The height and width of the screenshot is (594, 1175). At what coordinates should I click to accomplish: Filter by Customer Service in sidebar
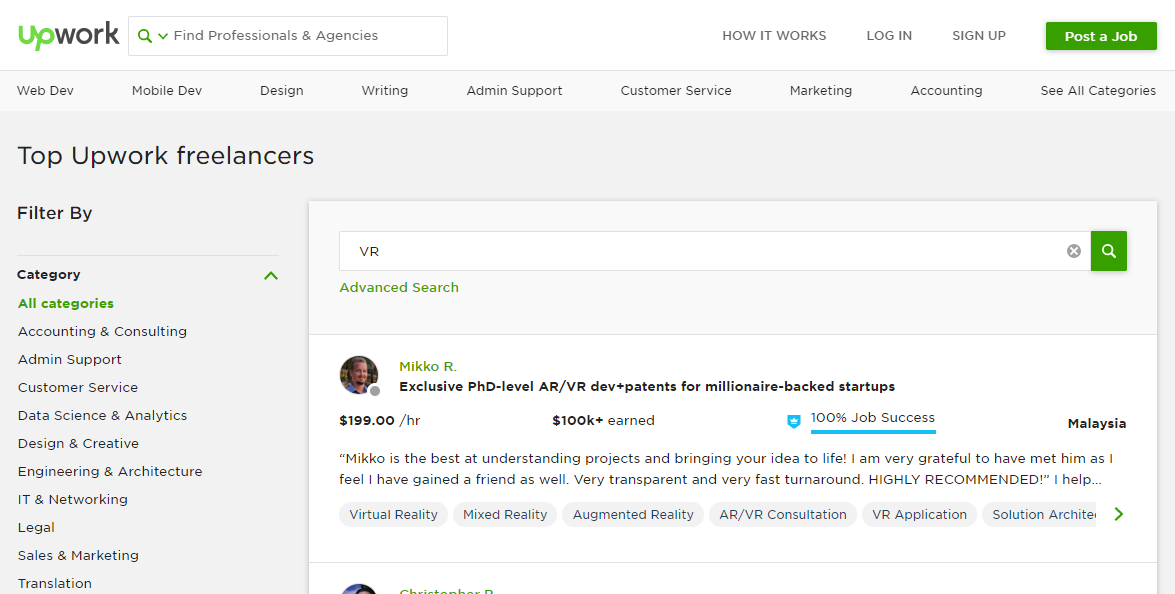pos(78,387)
